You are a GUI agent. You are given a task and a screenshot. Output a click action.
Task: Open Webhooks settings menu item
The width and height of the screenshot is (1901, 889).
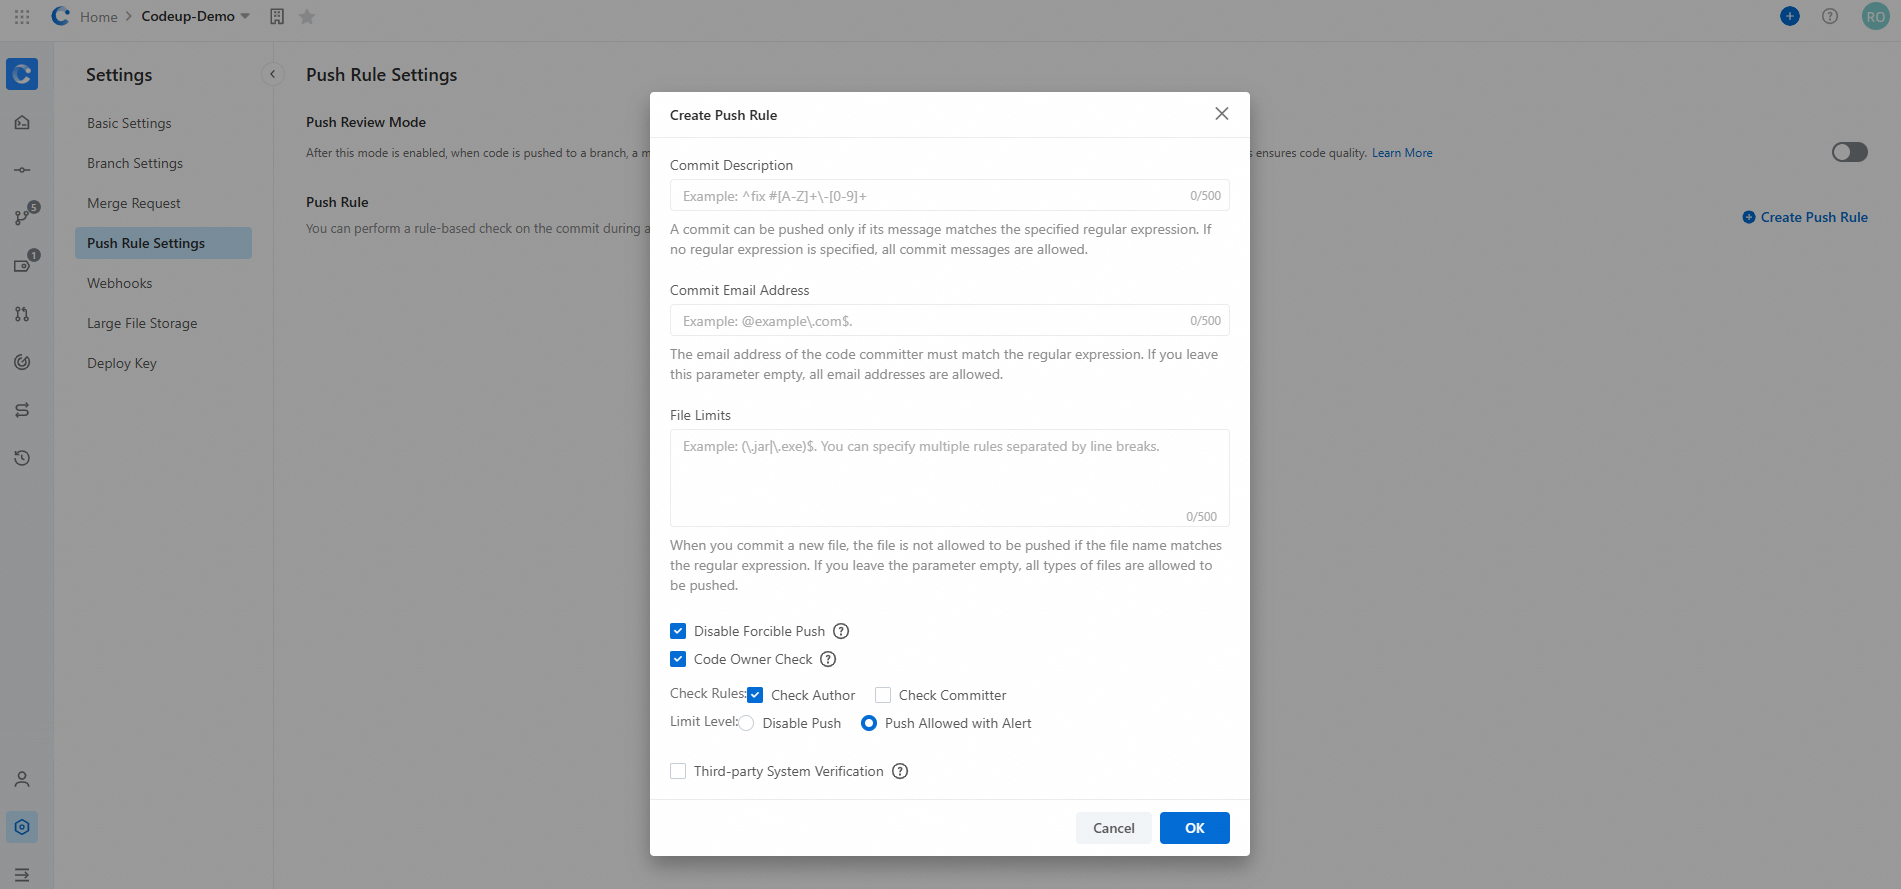[x=120, y=283]
